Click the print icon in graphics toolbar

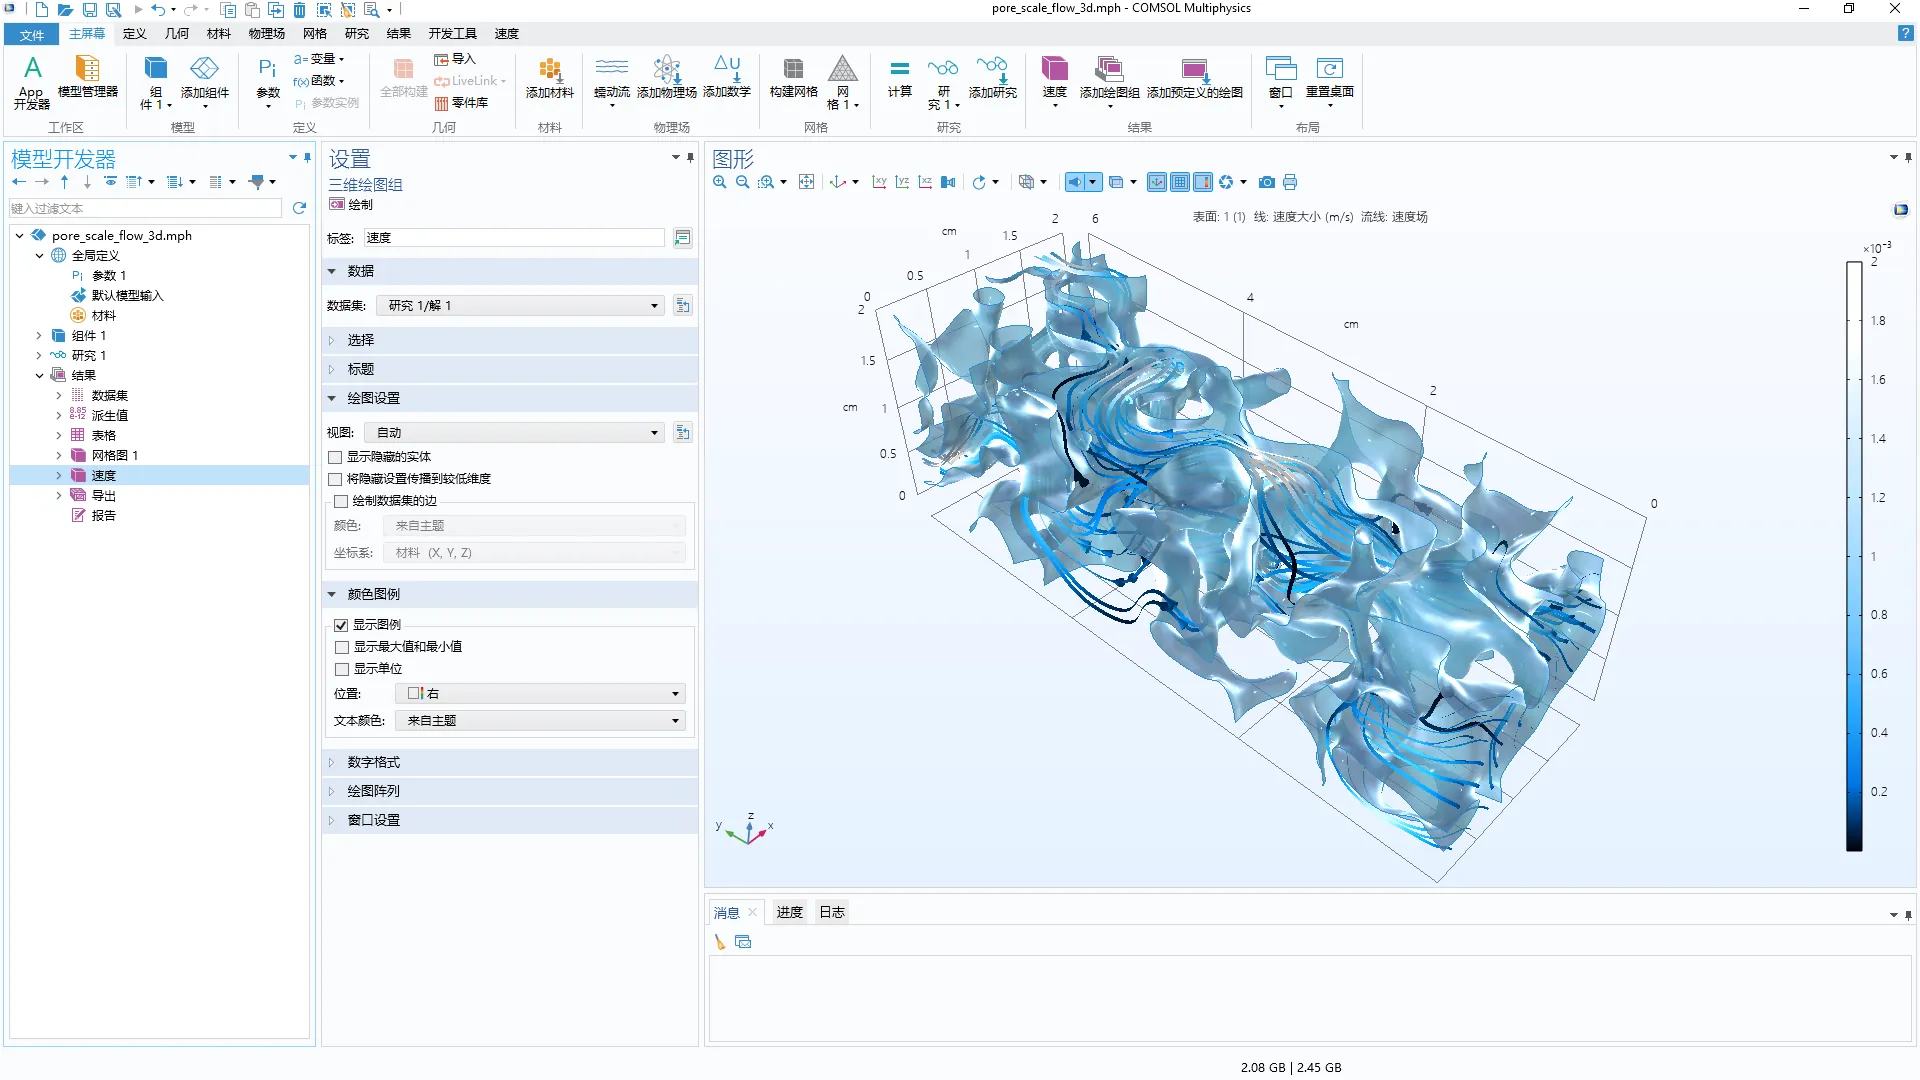(1290, 182)
